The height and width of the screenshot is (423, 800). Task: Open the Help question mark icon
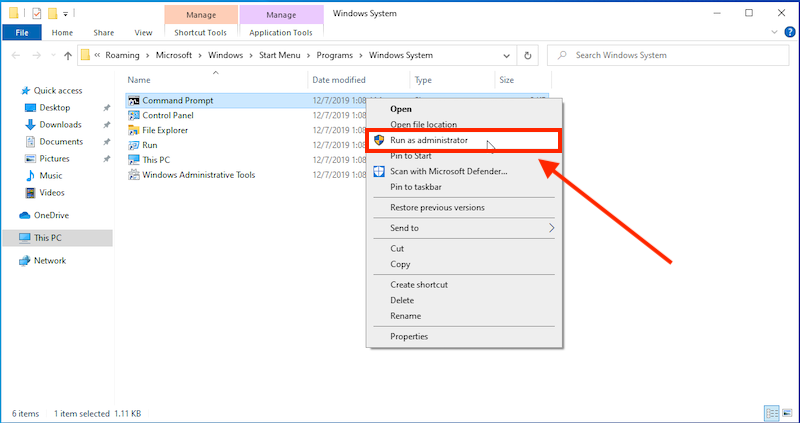pos(789,33)
